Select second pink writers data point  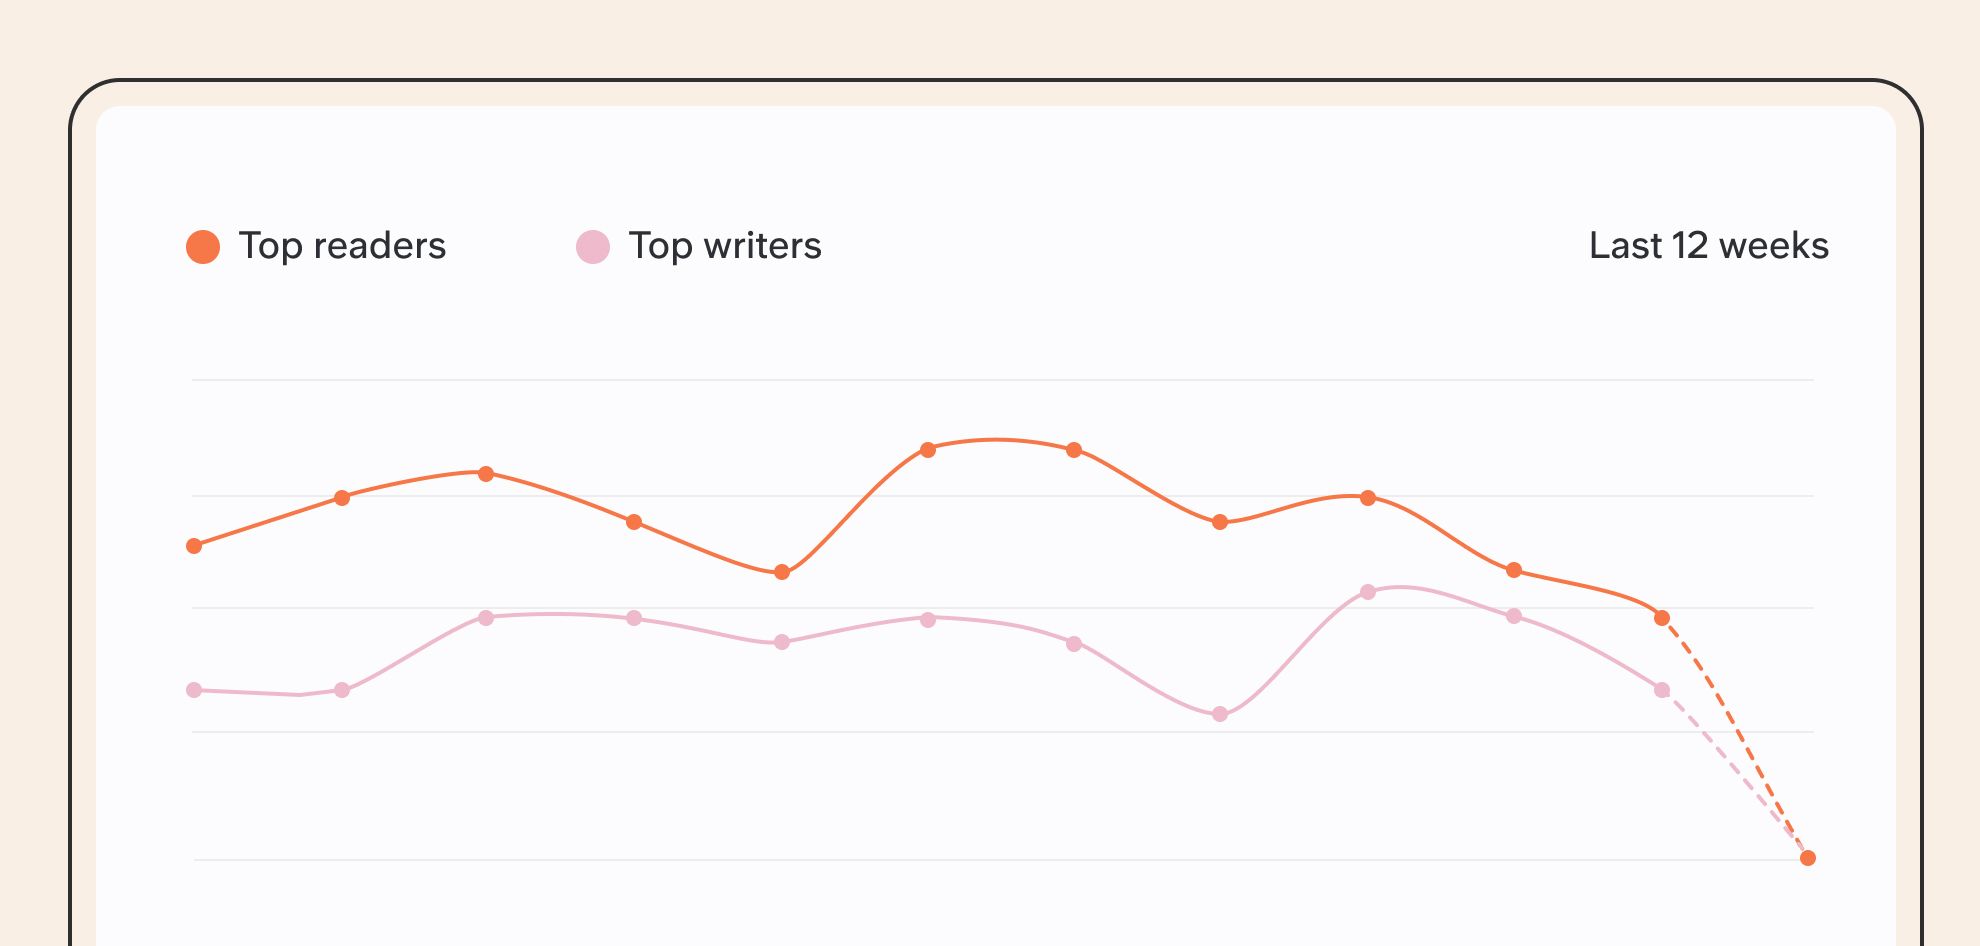[342, 690]
